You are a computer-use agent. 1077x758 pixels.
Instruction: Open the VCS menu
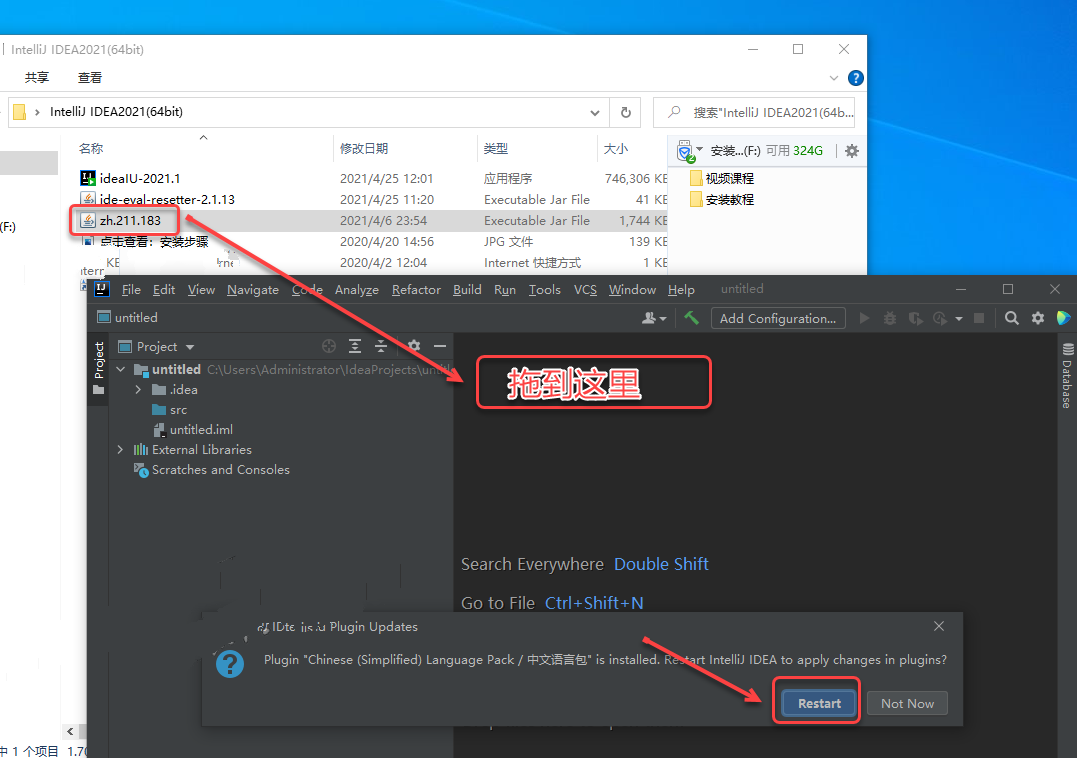click(x=585, y=290)
